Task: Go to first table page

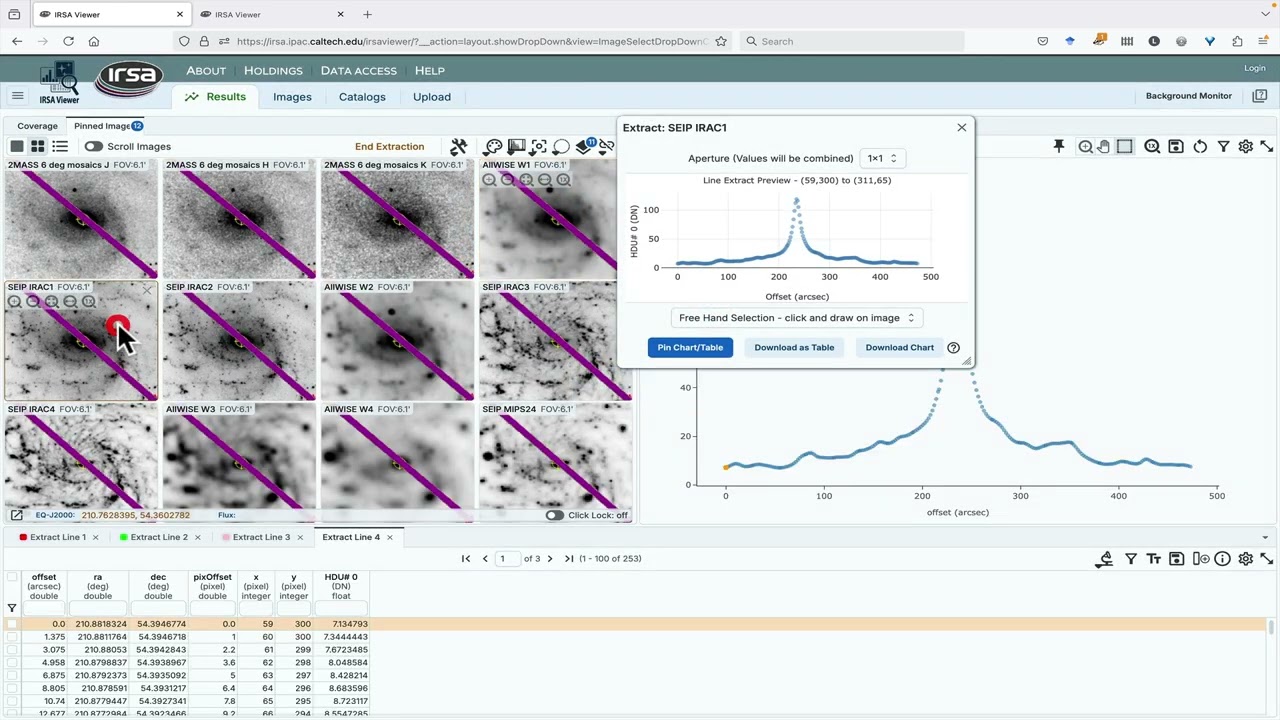Action: [x=466, y=559]
